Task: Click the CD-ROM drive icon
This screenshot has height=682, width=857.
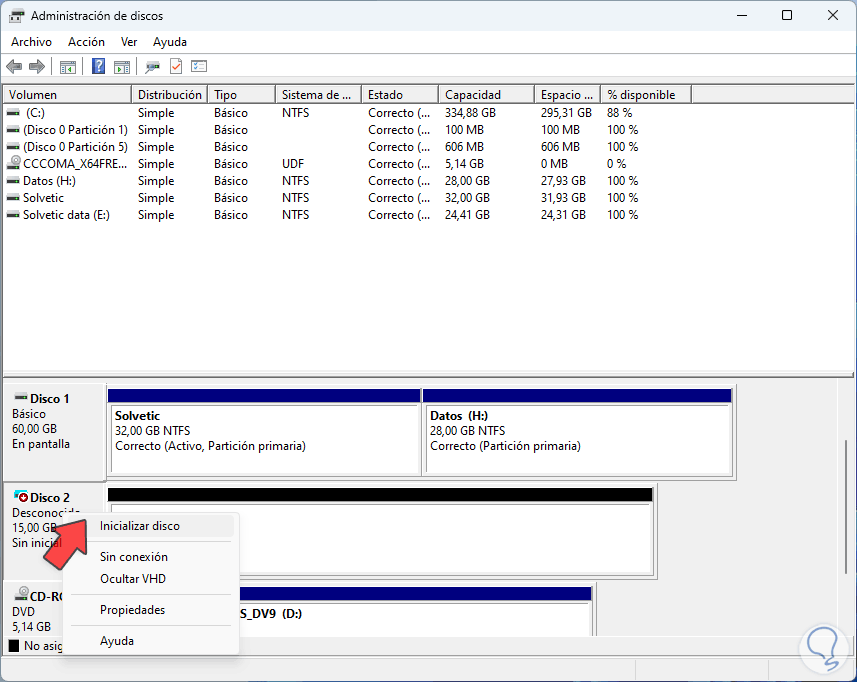Action: coord(22,593)
